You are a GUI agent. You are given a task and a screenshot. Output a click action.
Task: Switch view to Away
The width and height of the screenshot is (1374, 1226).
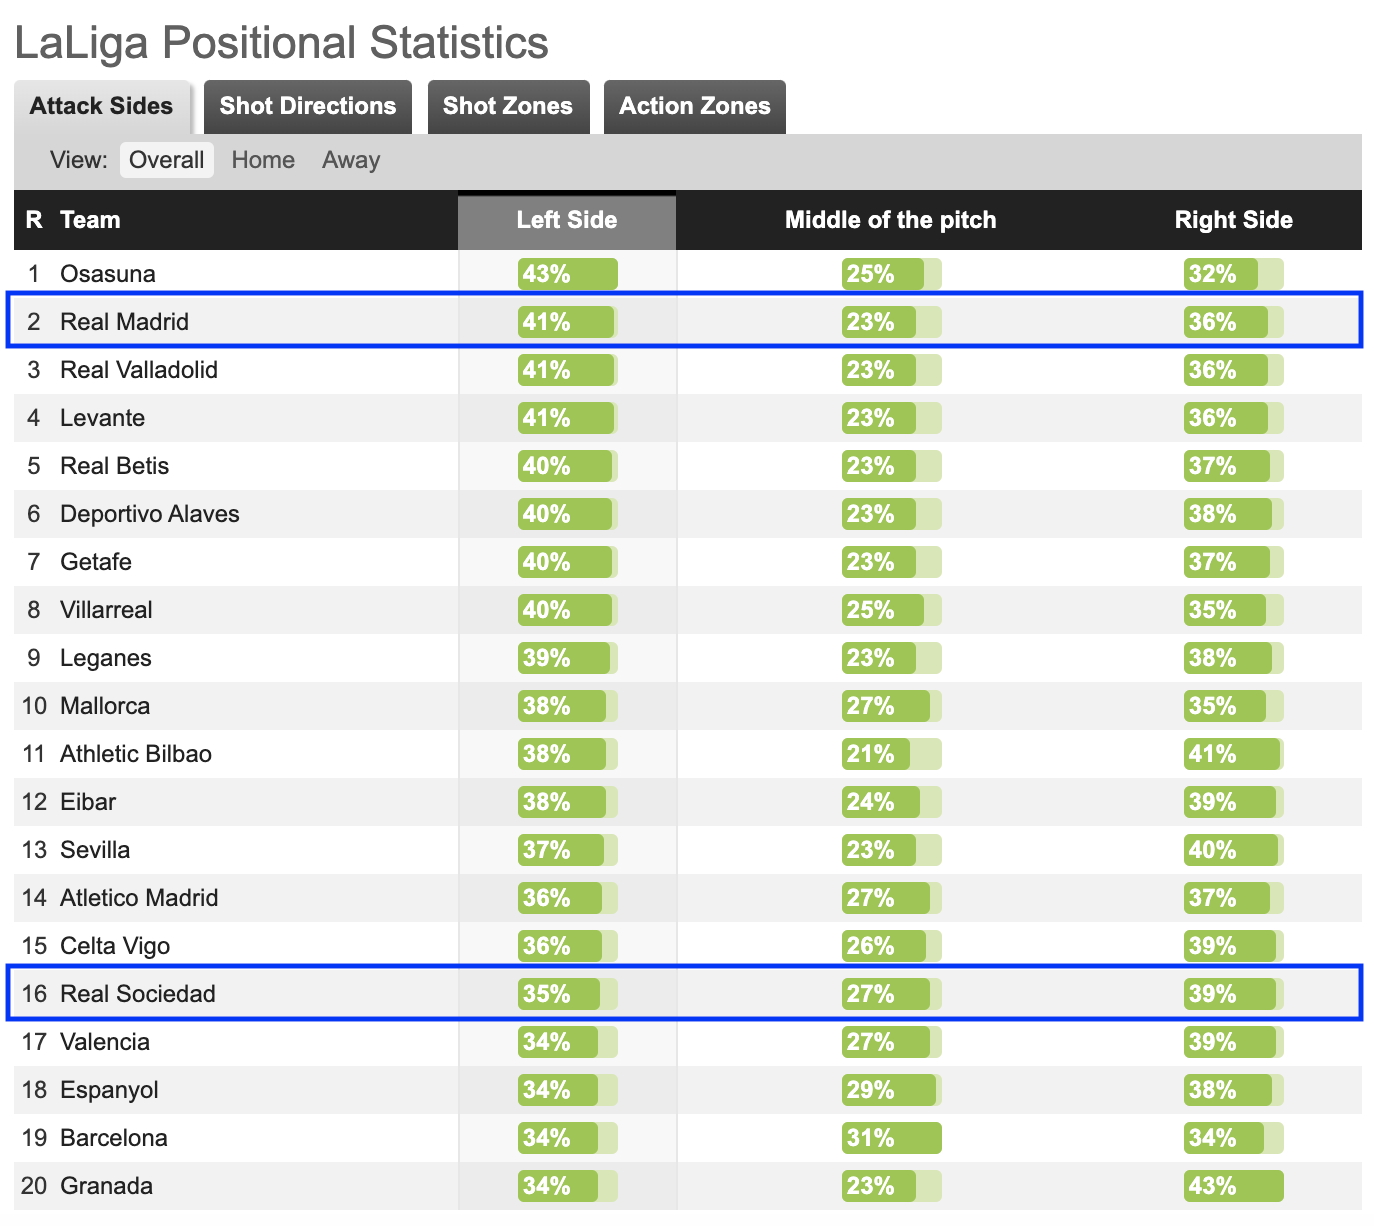tap(351, 160)
